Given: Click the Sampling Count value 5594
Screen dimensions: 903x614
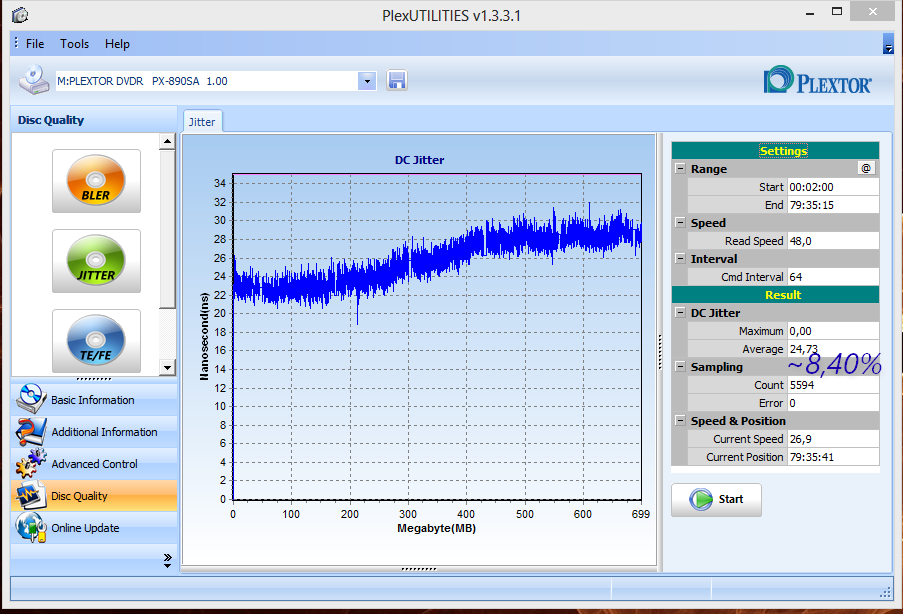Looking at the screenshot, I should [833, 385].
